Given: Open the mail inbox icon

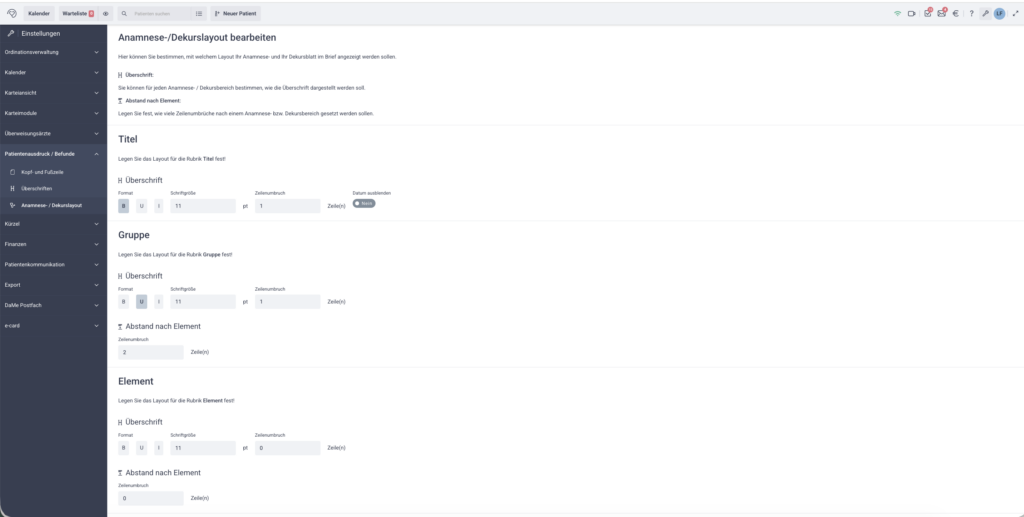Looking at the screenshot, I should point(941,13).
